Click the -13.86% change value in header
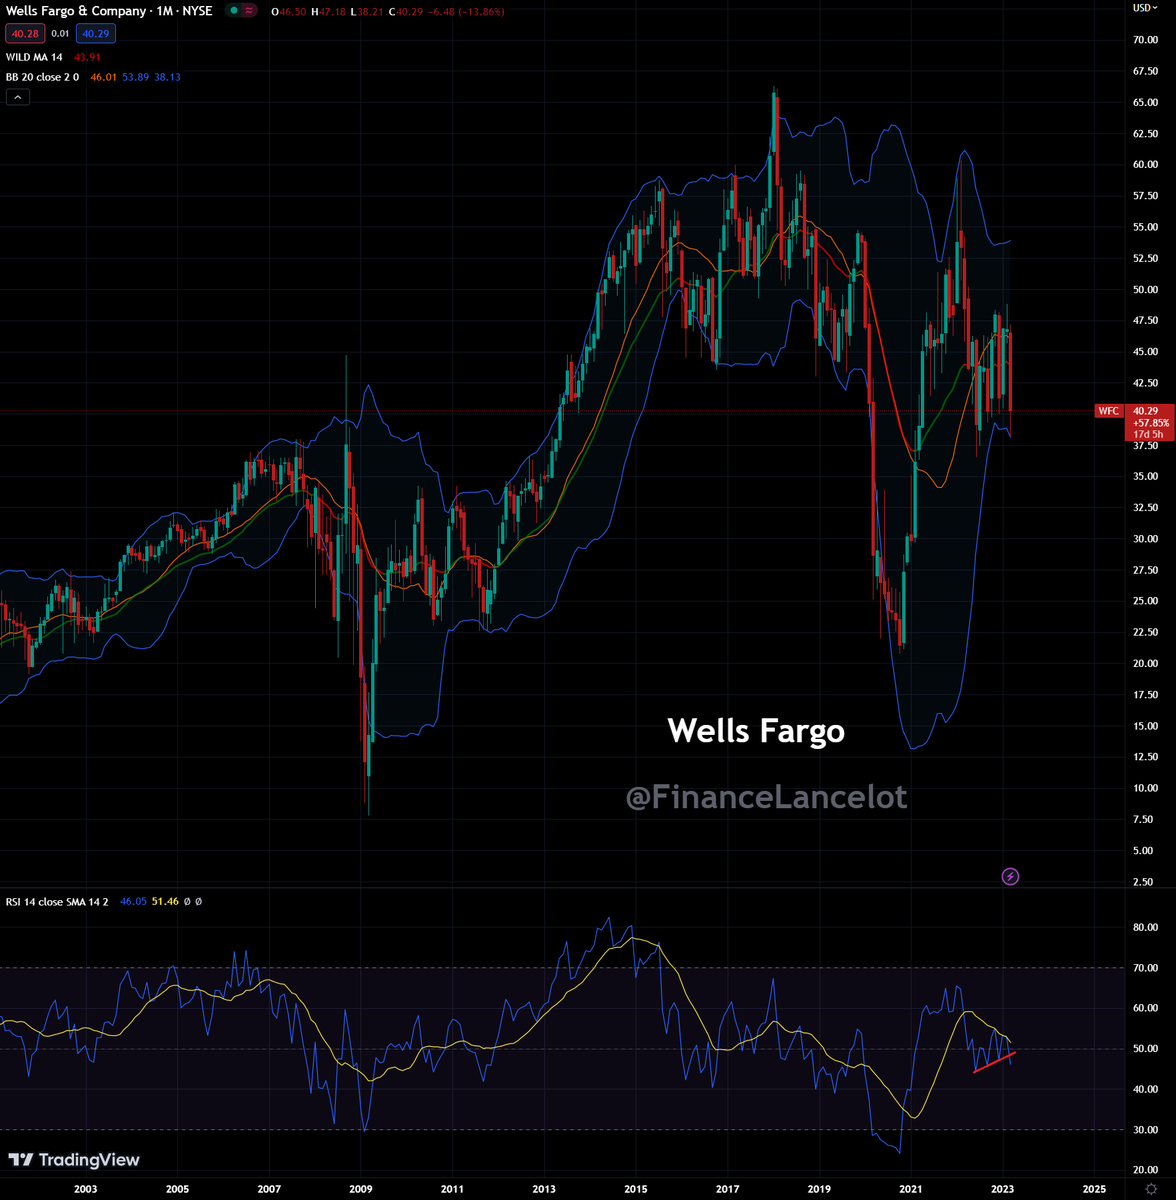Viewport: 1176px width, 1200px height. click(x=482, y=12)
